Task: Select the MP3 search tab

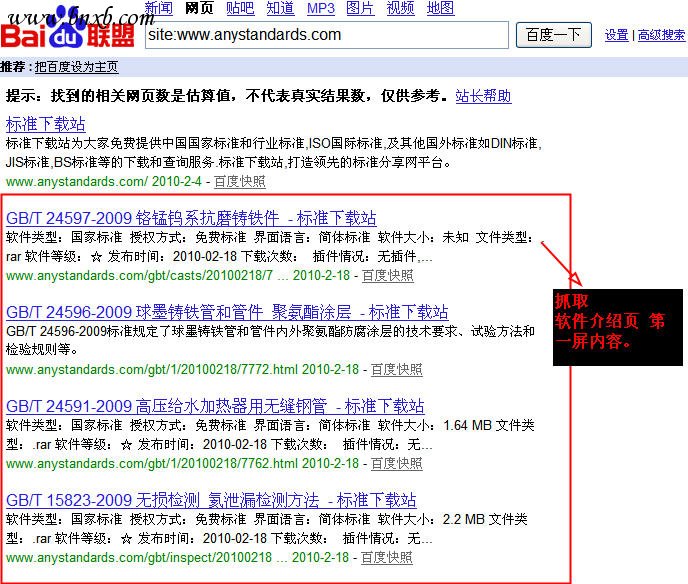Action: pos(320,8)
